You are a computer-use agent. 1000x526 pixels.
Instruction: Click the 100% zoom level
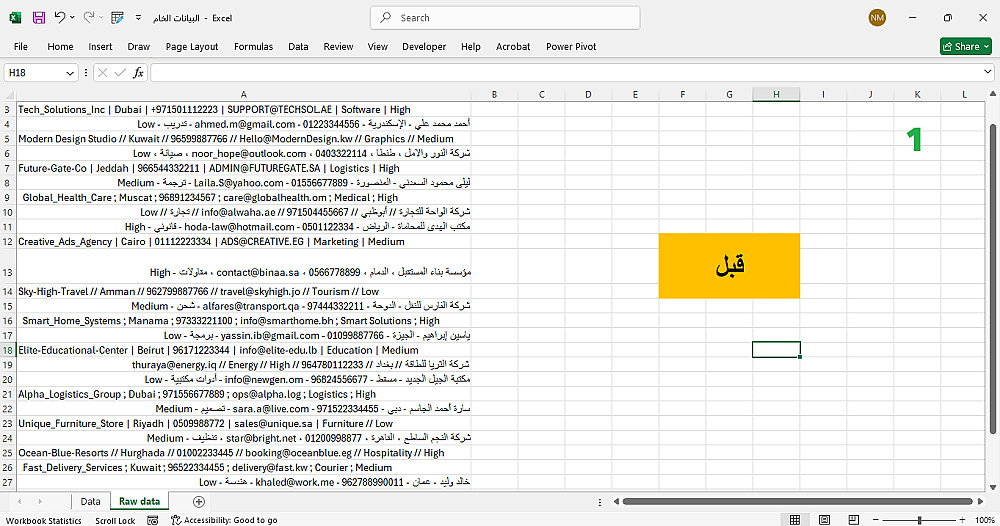[x=985, y=520]
